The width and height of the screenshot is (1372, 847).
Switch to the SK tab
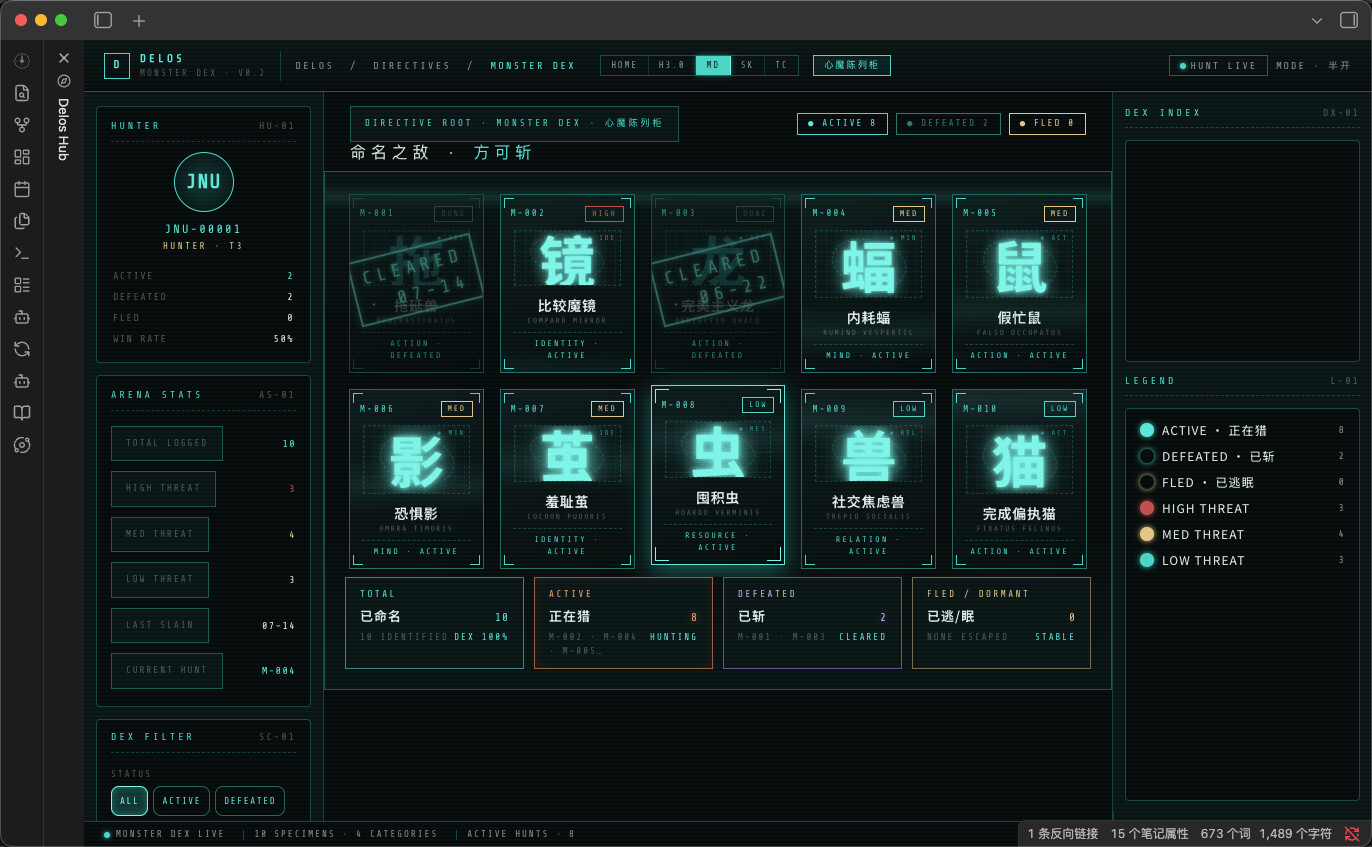(x=747, y=66)
